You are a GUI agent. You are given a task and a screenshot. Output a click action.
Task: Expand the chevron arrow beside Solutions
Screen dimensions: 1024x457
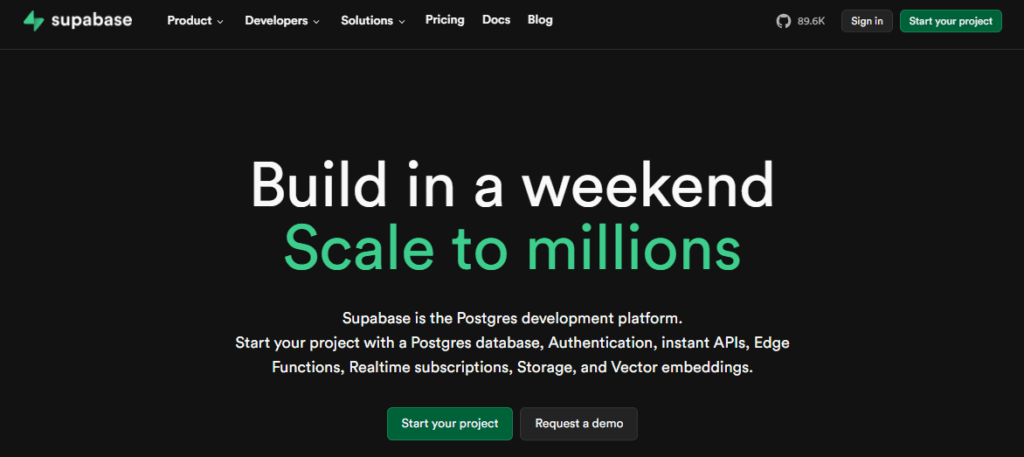[x=402, y=21]
